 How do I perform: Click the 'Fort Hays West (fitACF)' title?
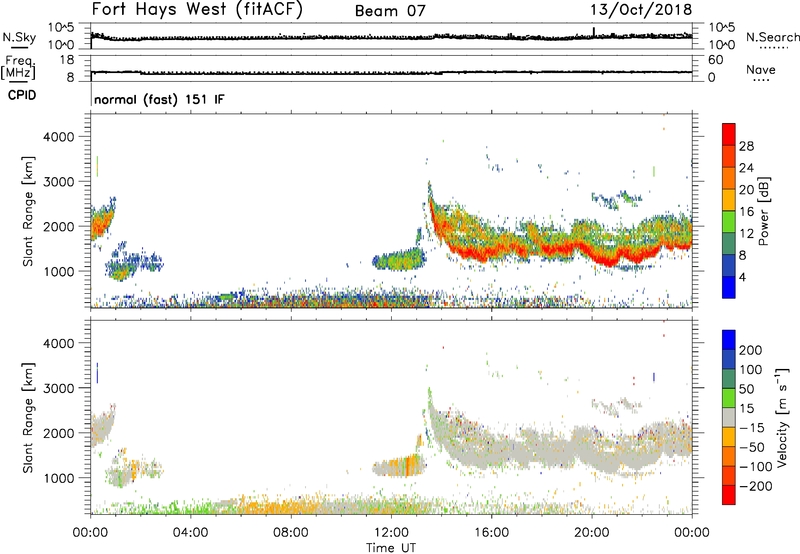click(x=196, y=10)
